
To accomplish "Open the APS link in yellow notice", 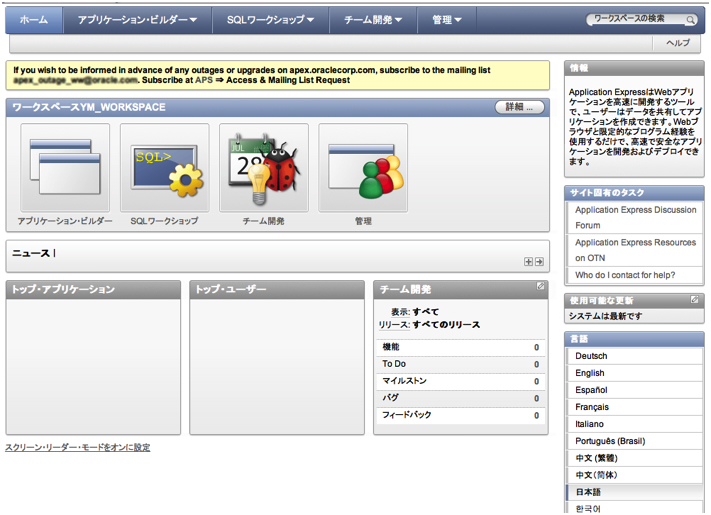I will click(x=204, y=80).
